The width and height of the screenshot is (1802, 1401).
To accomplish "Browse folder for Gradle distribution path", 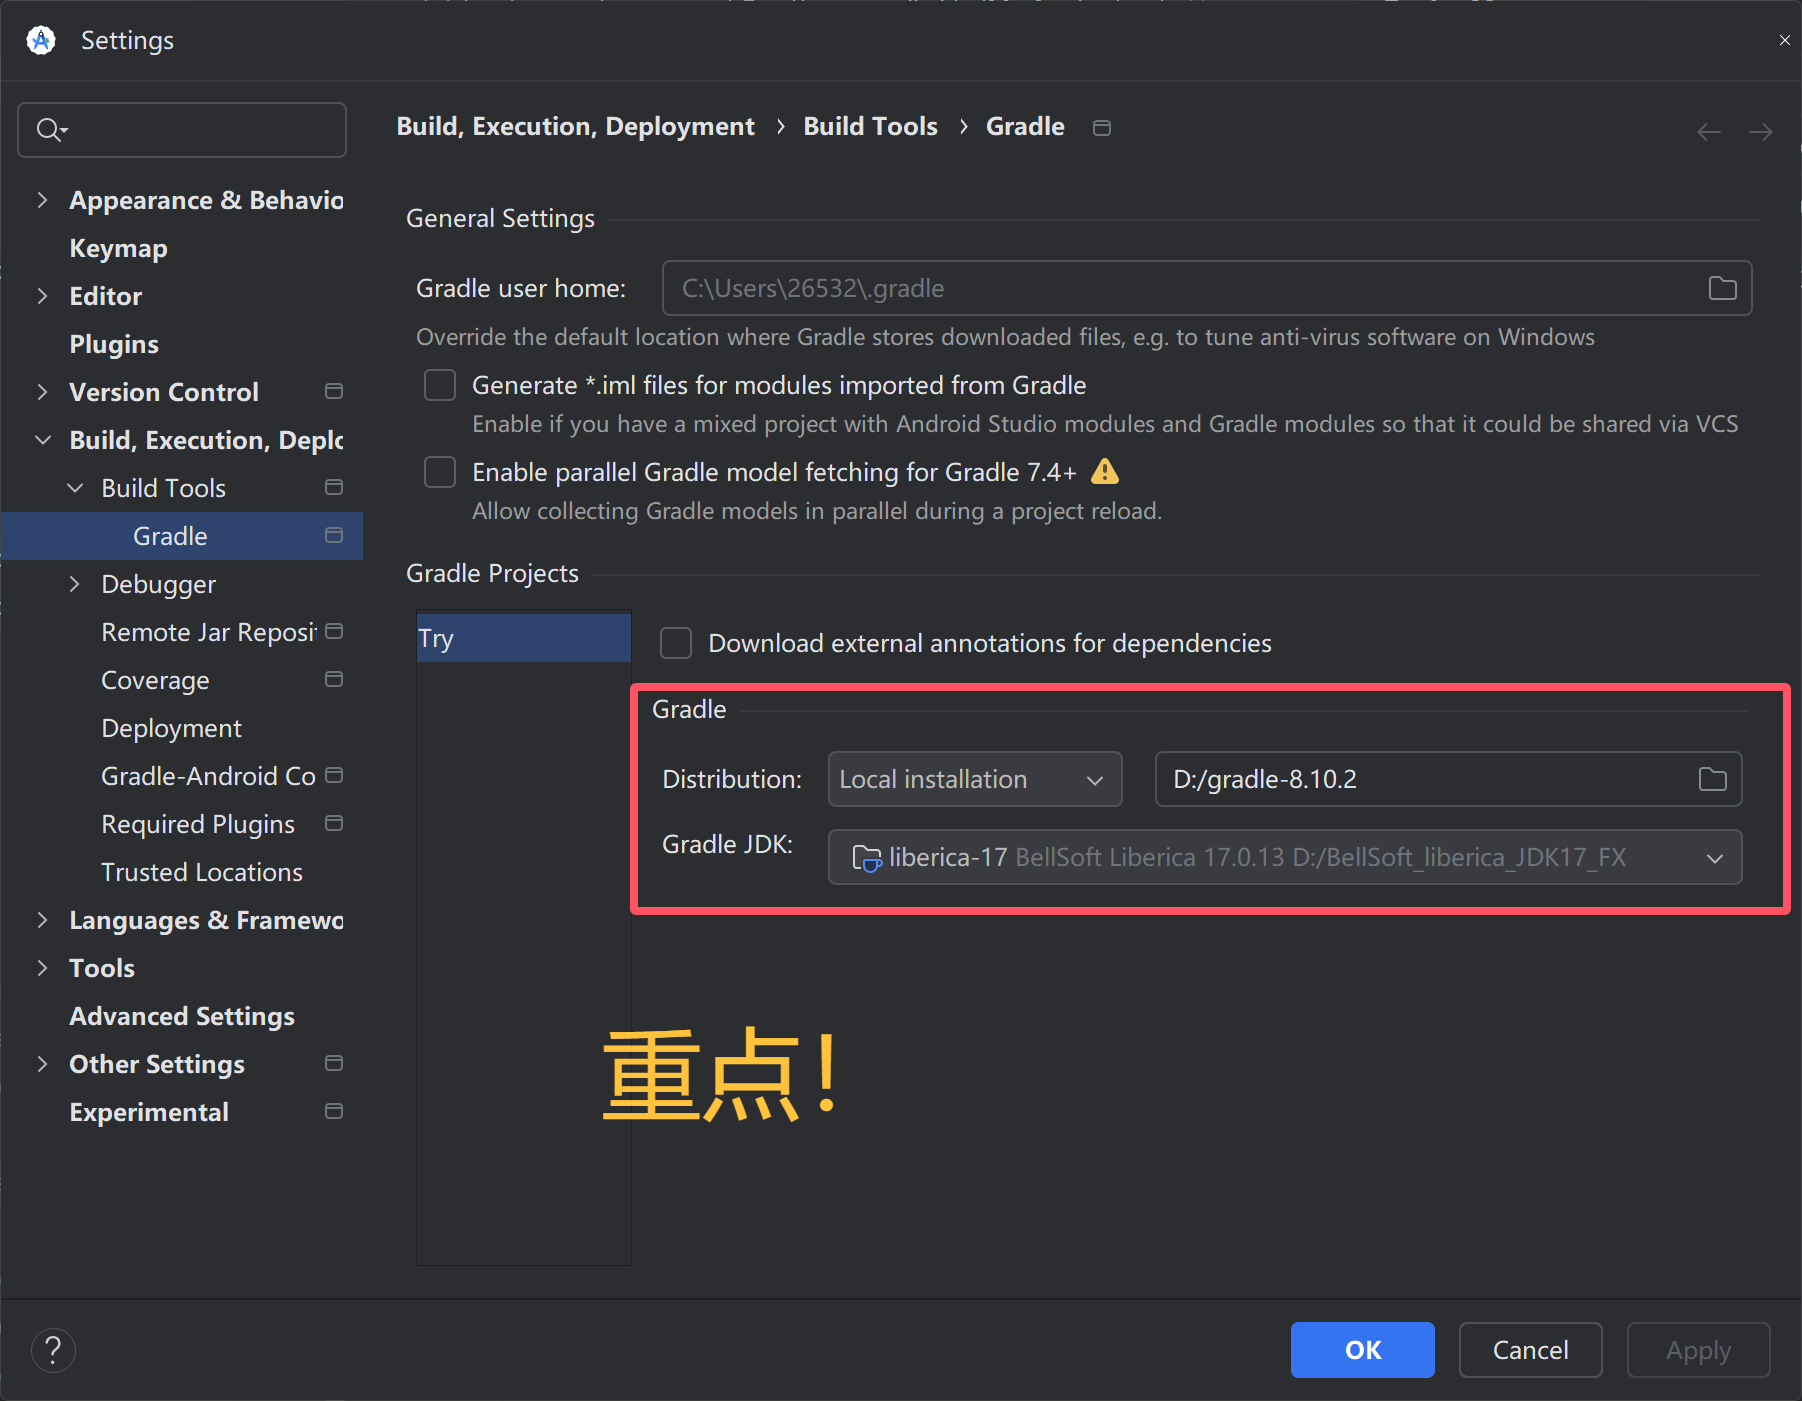I will [x=1713, y=779].
